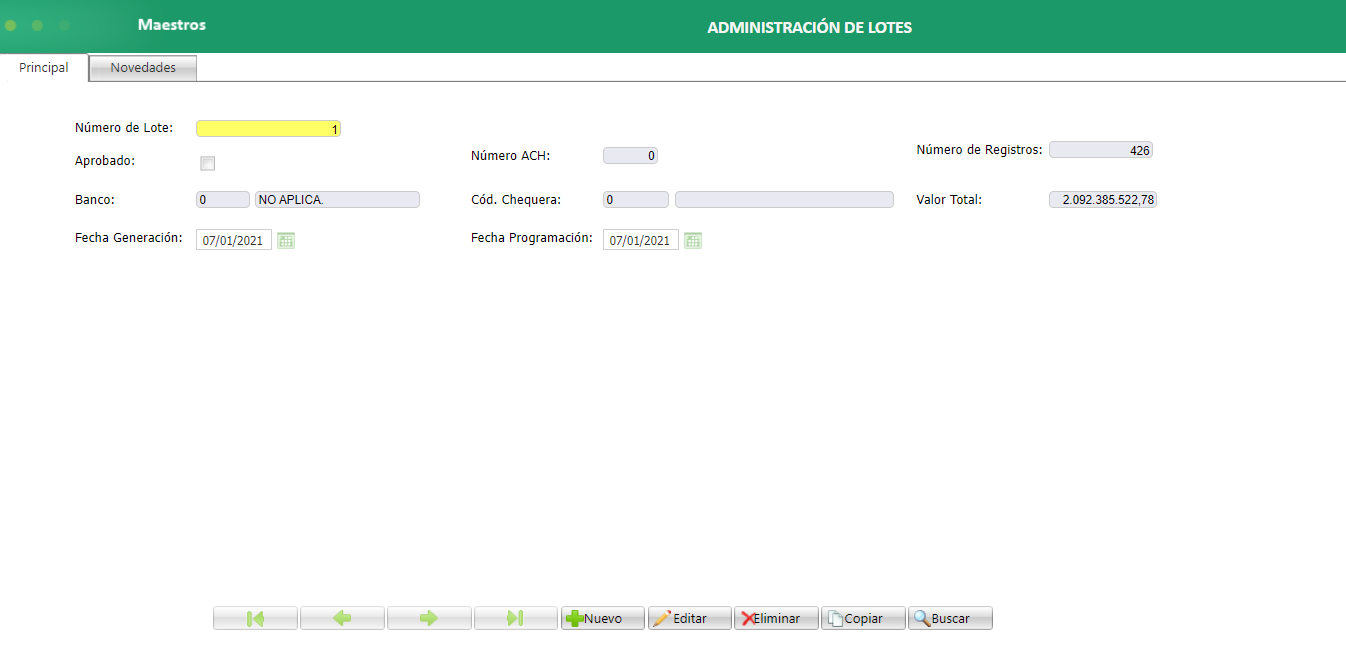Click the Valor Total field
Viewport: 1346px width, 655px height.
click(1103, 199)
